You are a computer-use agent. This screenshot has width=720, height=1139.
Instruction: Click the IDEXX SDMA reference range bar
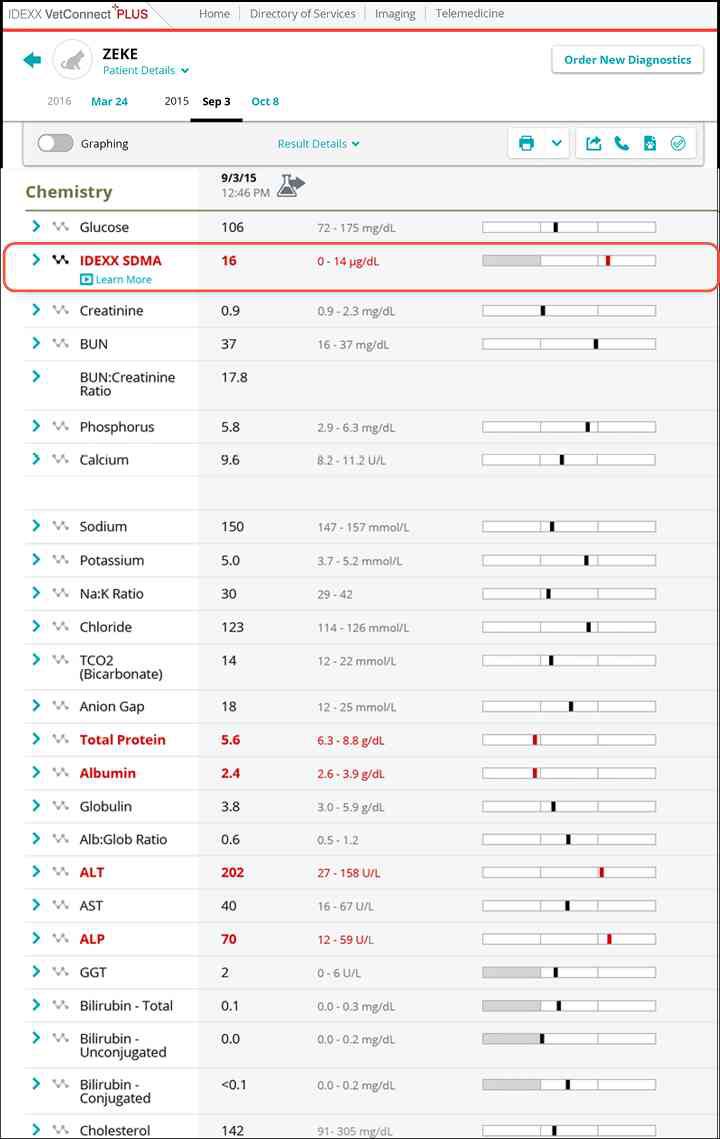(x=568, y=261)
